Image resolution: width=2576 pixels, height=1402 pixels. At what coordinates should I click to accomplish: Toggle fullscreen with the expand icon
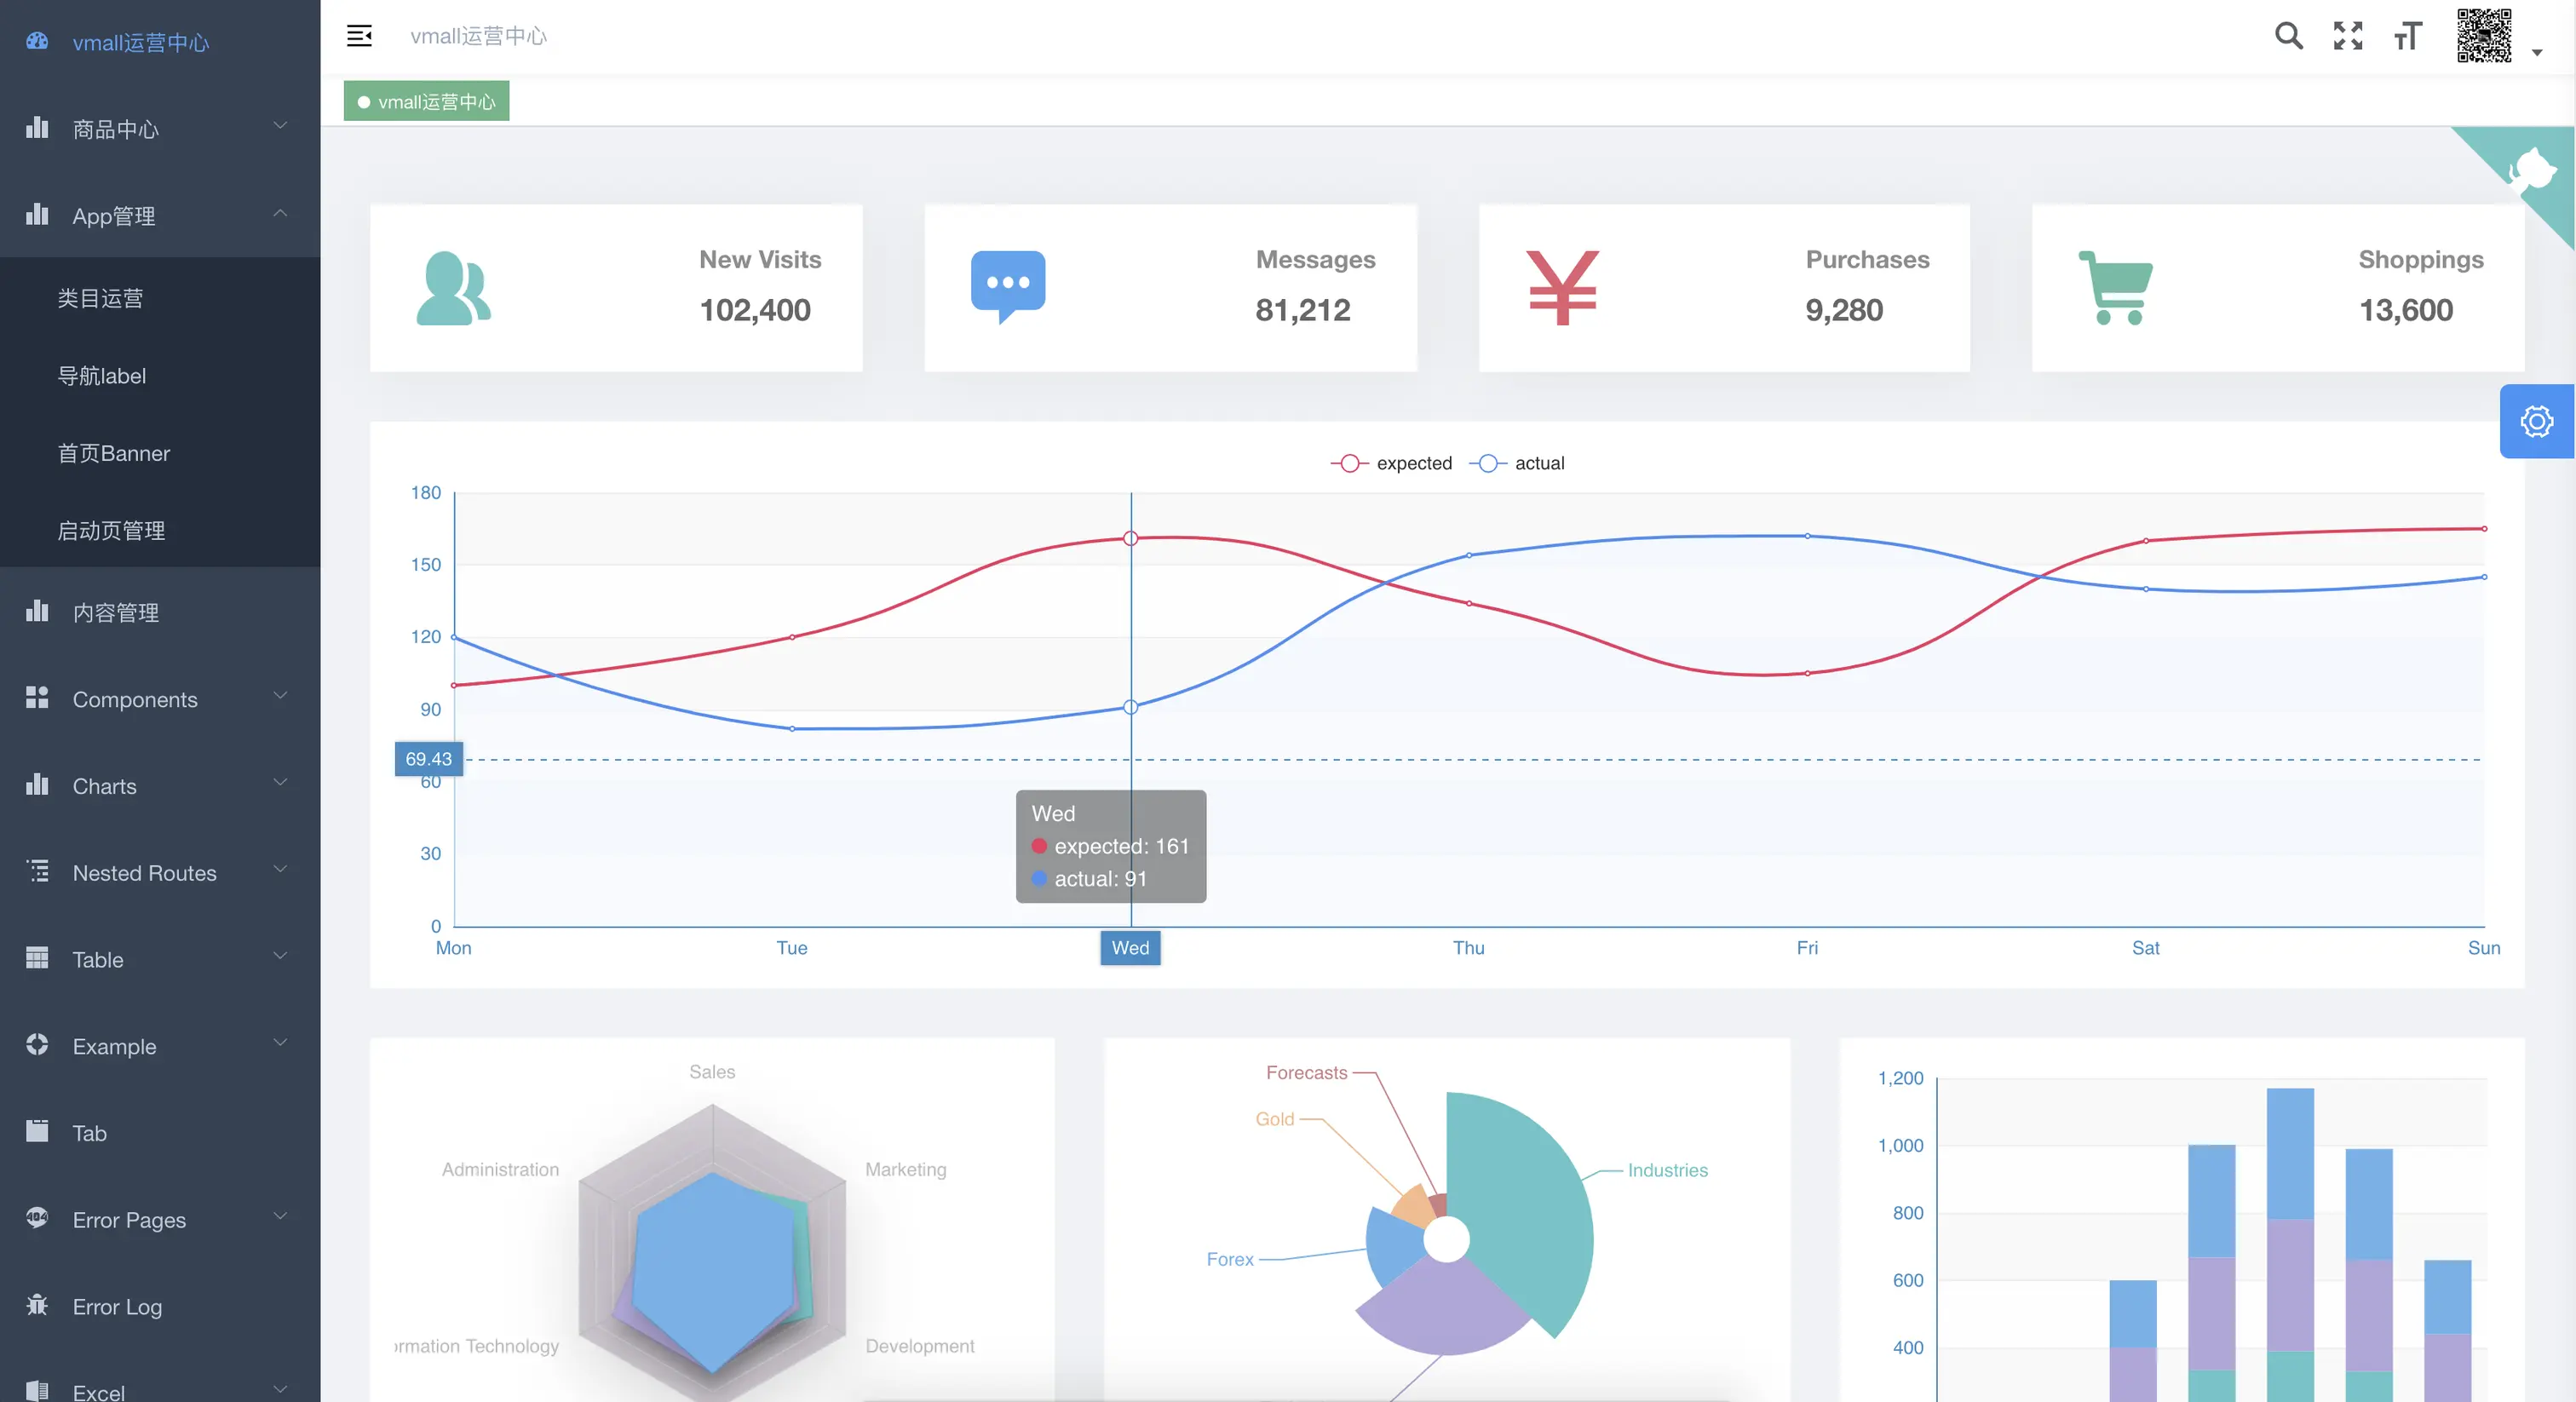point(2348,36)
